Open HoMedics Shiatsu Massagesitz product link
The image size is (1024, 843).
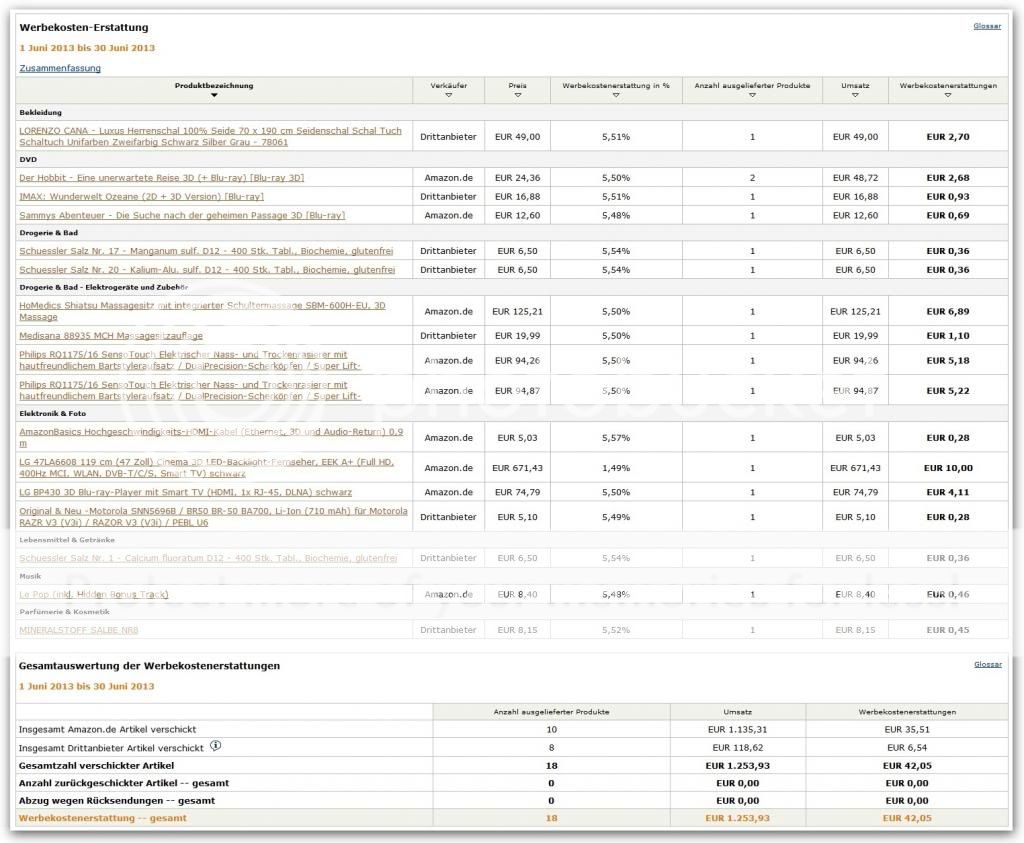(x=202, y=305)
